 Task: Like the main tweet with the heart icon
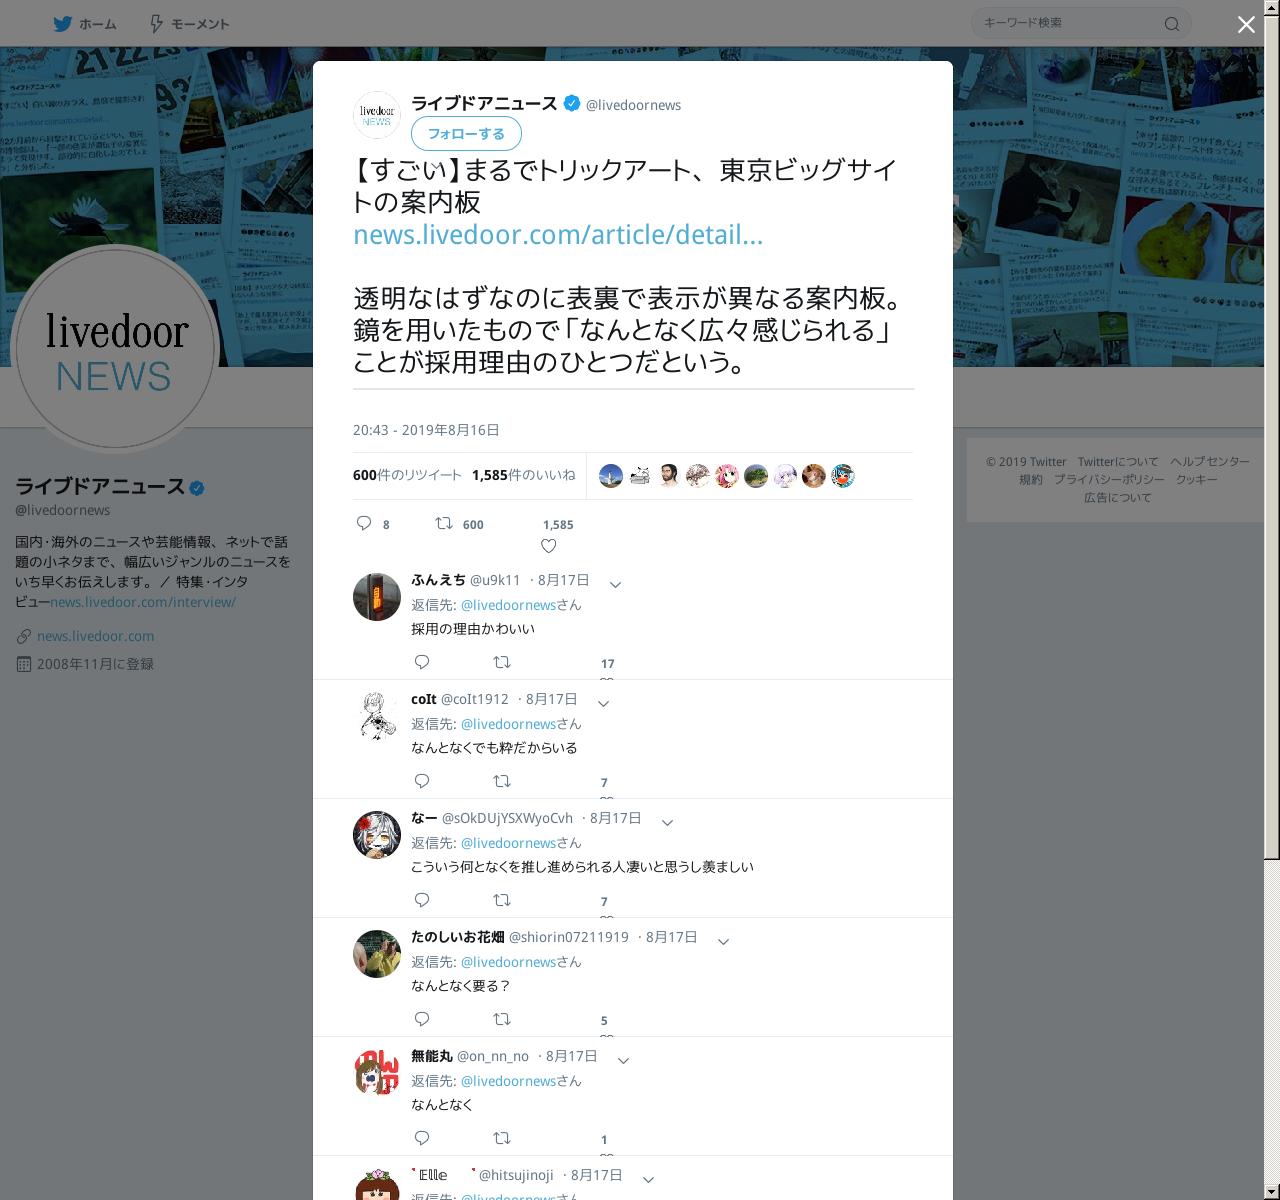pyautogui.click(x=548, y=546)
